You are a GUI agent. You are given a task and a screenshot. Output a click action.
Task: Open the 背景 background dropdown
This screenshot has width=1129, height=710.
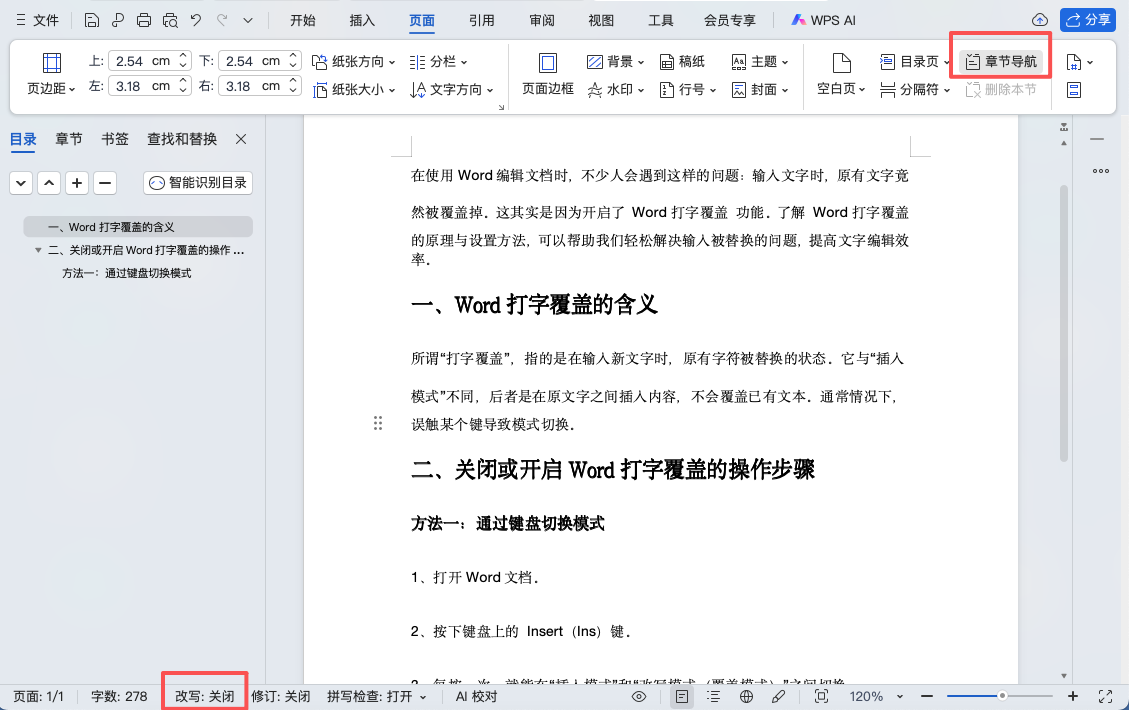point(616,62)
